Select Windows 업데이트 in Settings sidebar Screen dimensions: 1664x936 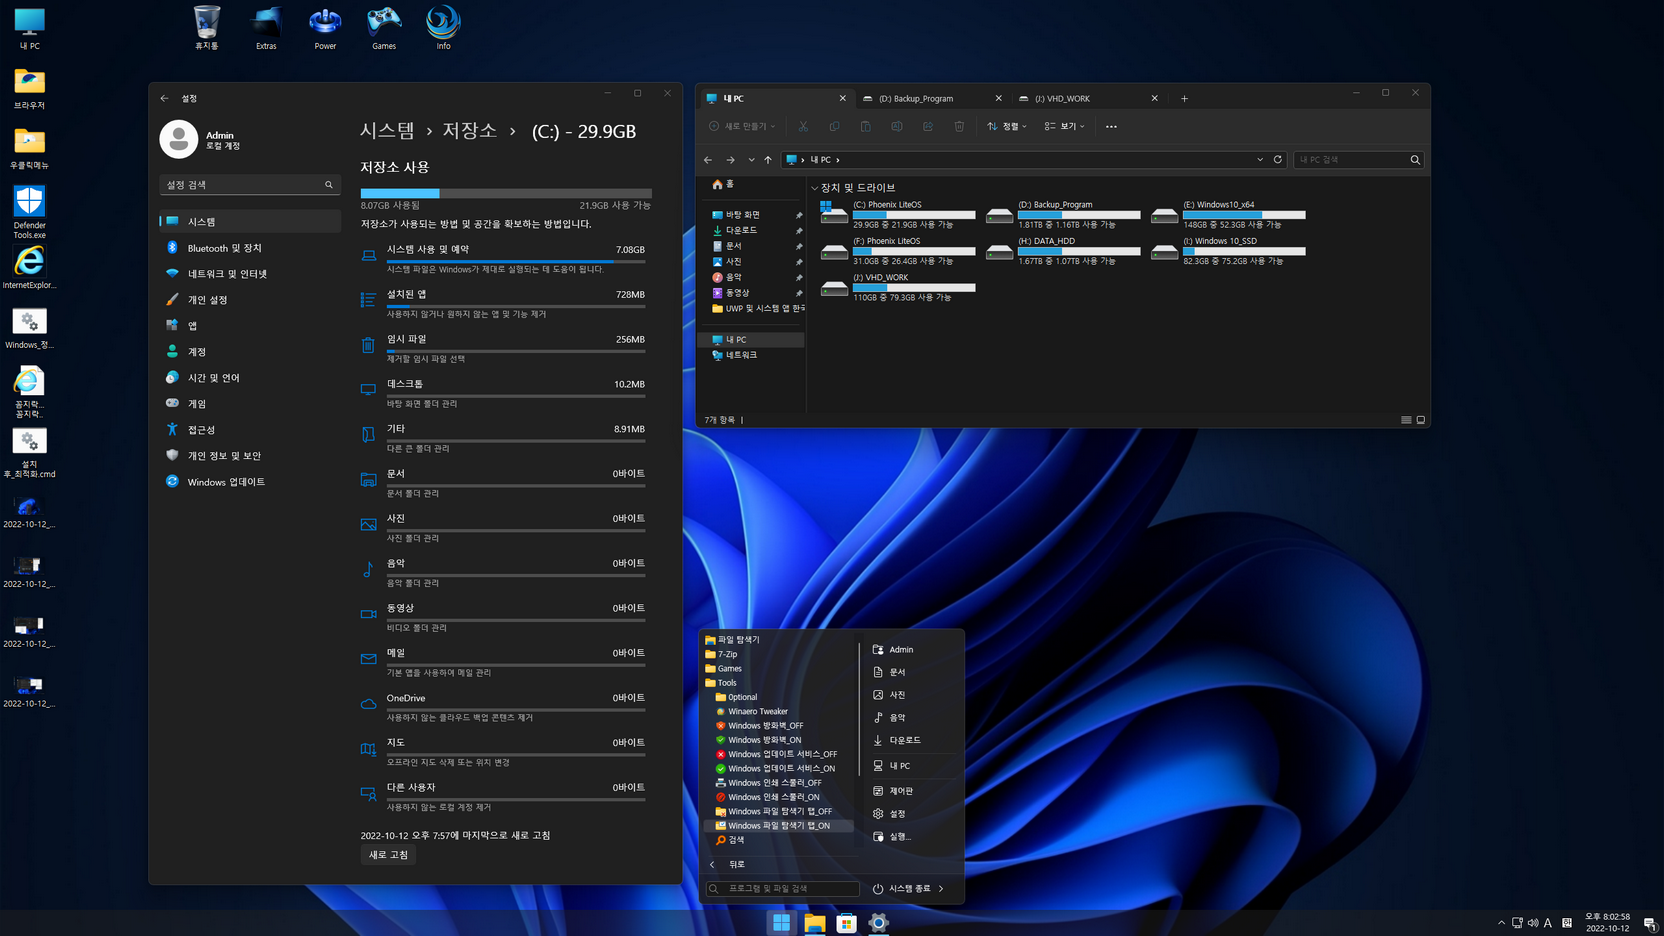click(x=249, y=482)
